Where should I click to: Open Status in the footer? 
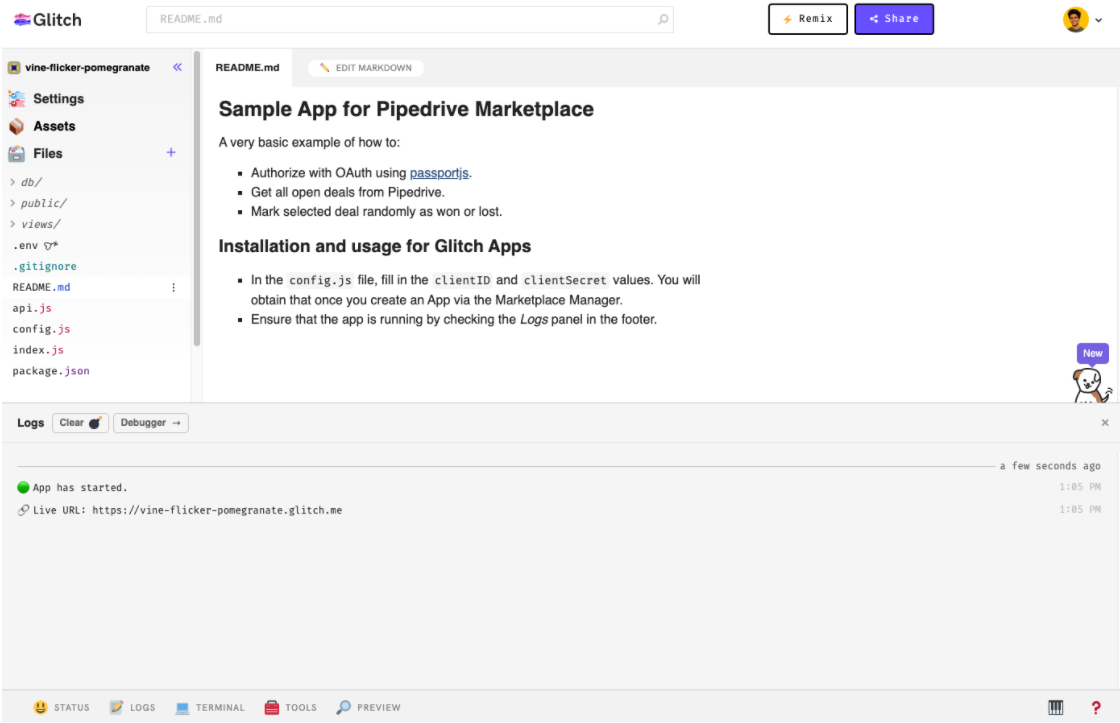tap(61, 707)
